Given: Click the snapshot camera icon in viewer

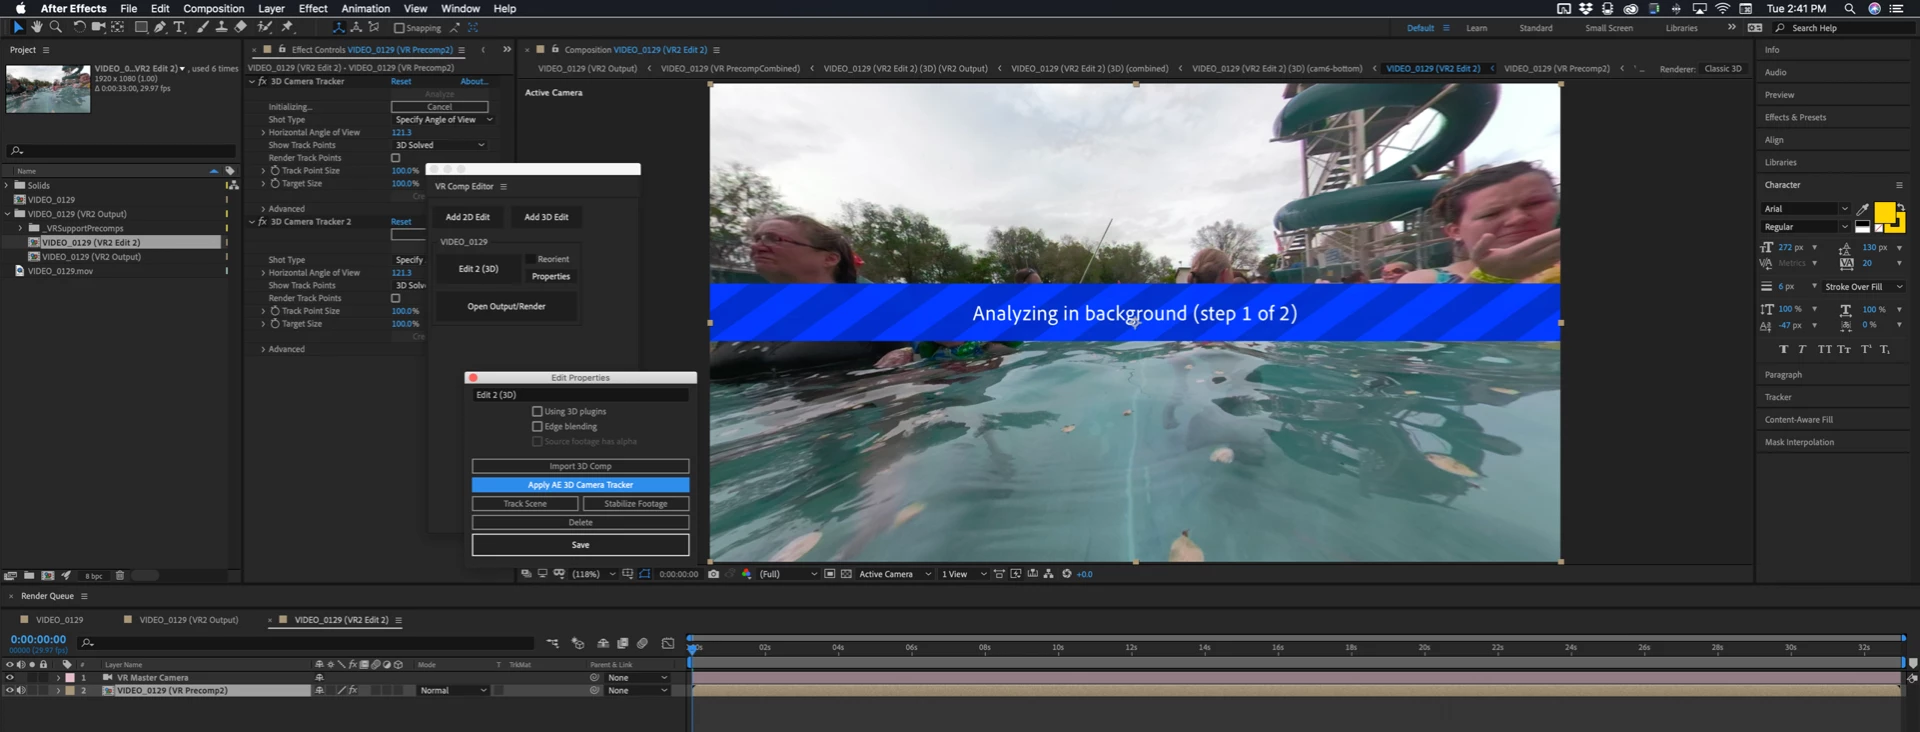Looking at the screenshot, I should (x=713, y=574).
